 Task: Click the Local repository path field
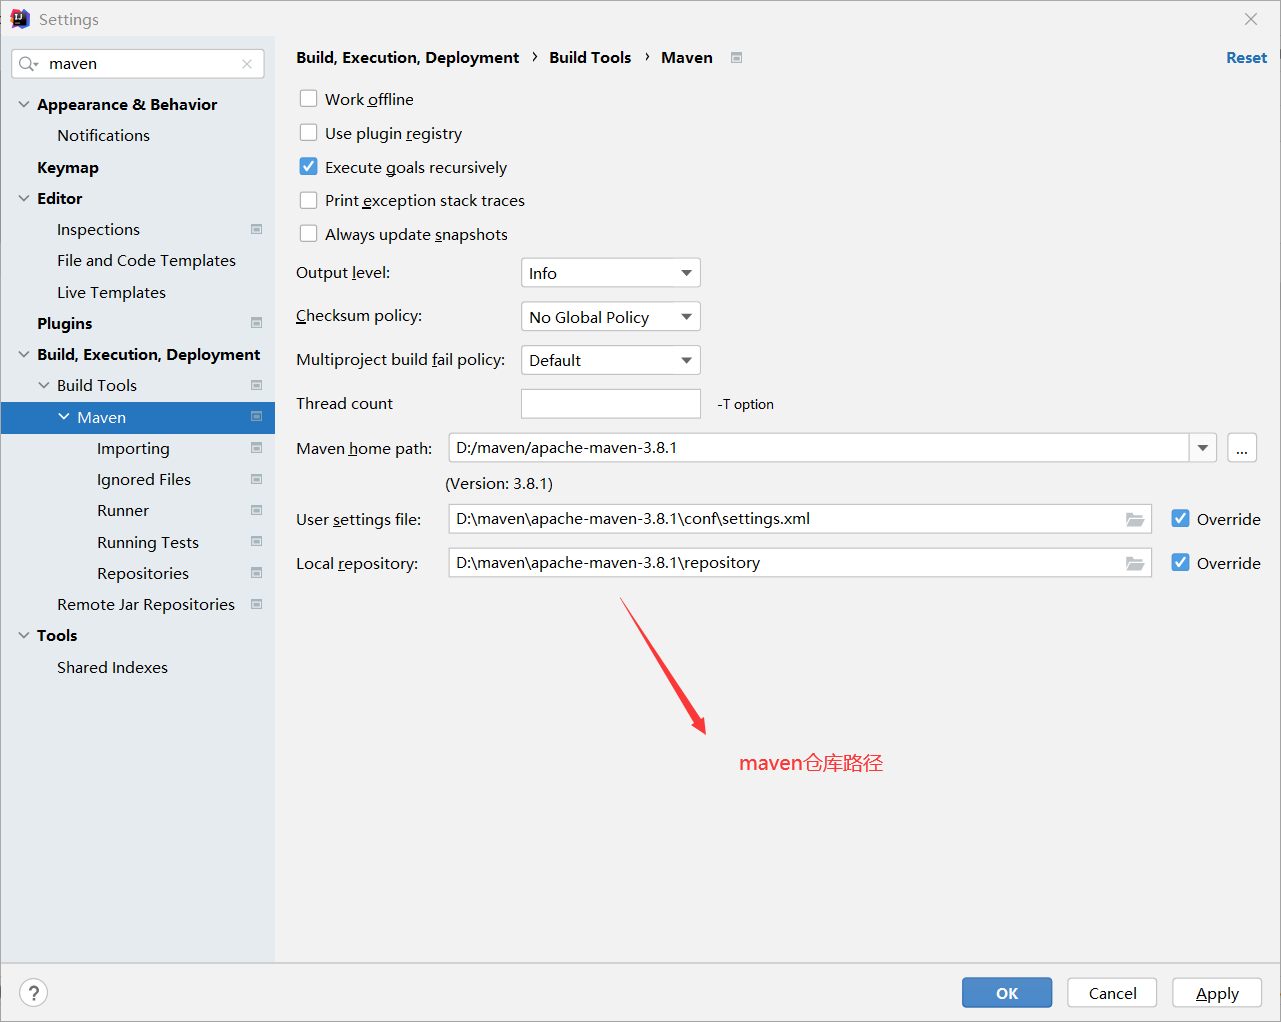pos(800,563)
